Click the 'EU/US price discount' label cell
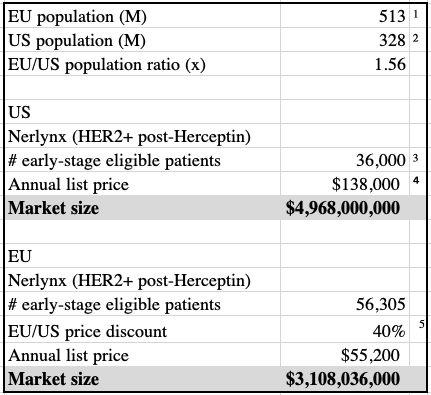Image resolution: width=431 pixels, height=395 pixels. coord(143,329)
